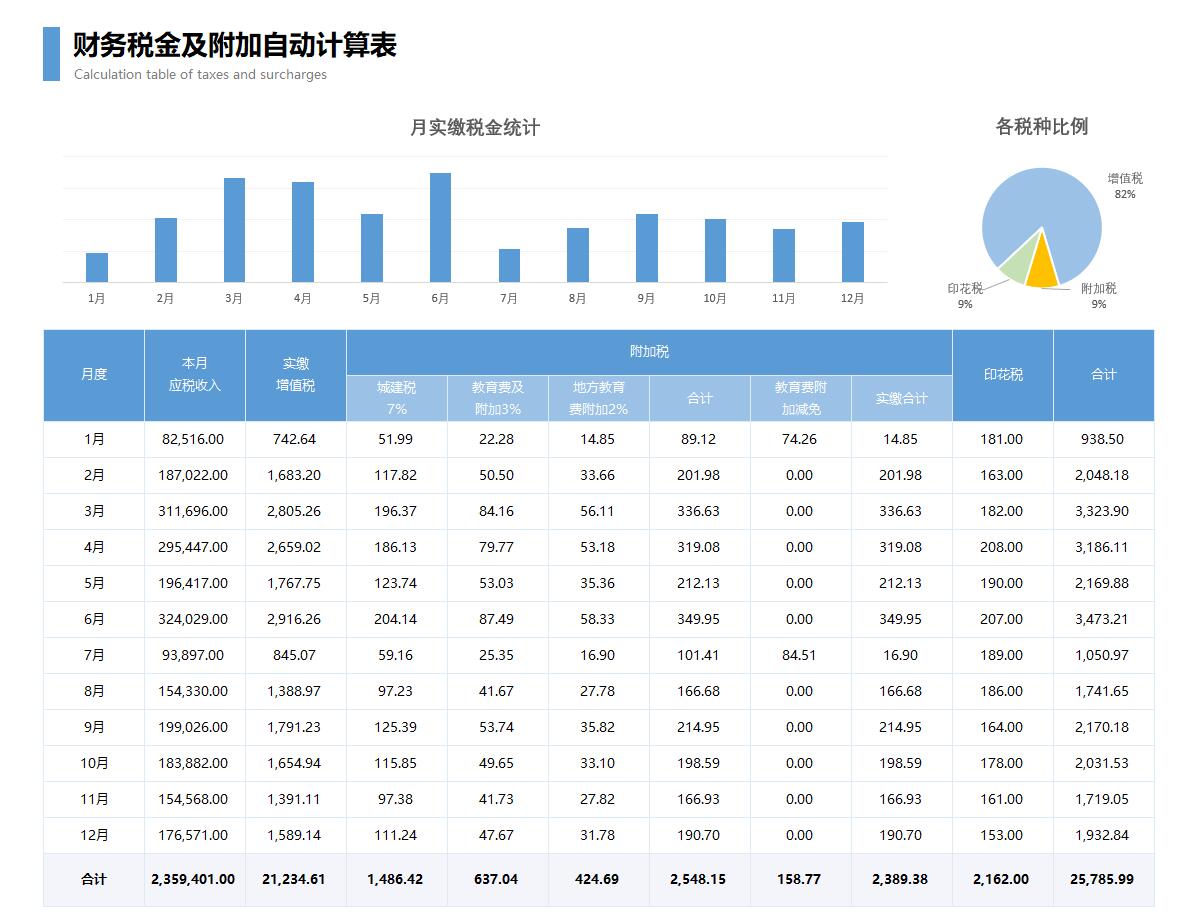Select the 实缴增值税 column header

point(296,375)
